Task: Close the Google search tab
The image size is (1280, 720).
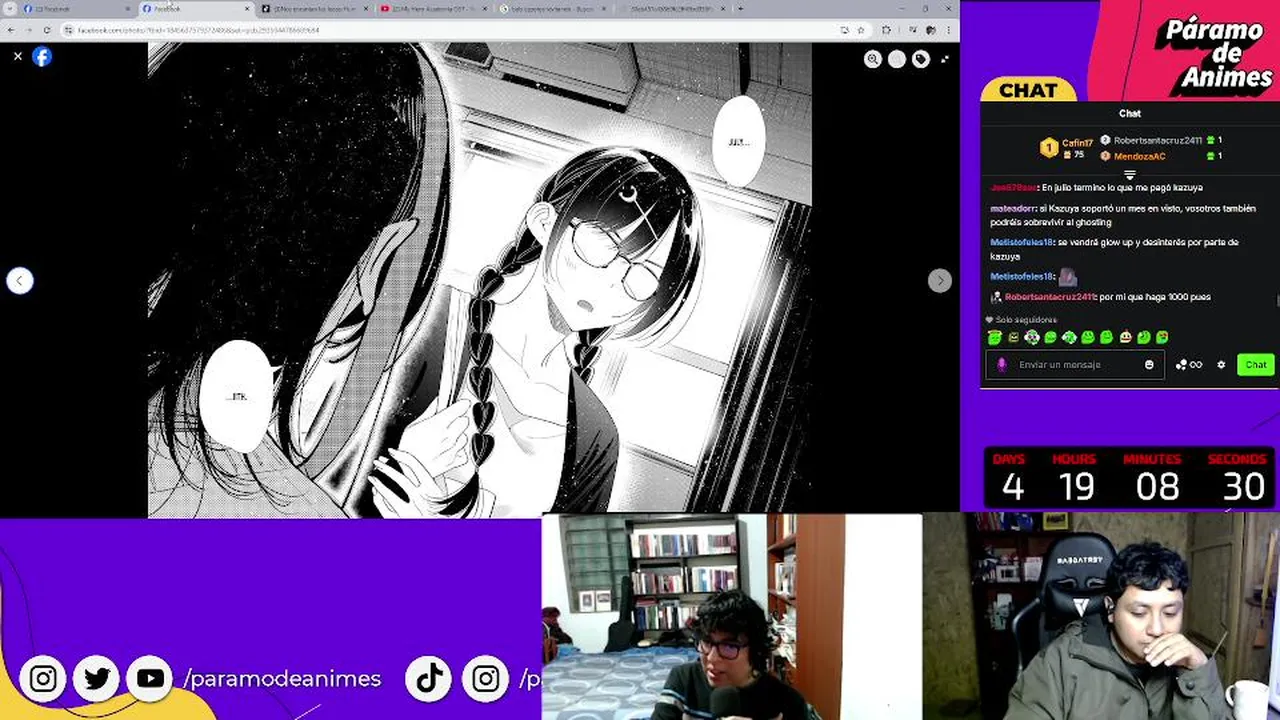Action: click(x=603, y=9)
